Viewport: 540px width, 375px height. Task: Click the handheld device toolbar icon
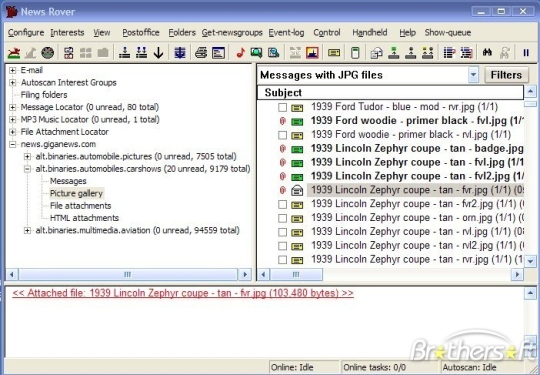pyautogui.click(x=355, y=53)
